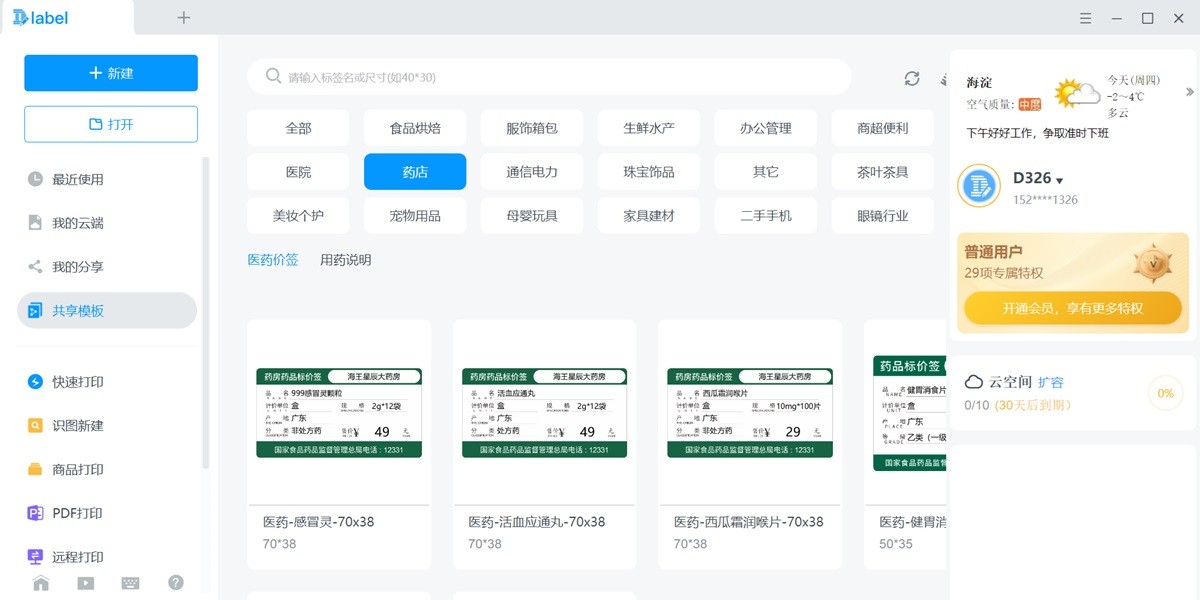Open a new tab with the plus button

tap(183, 17)
